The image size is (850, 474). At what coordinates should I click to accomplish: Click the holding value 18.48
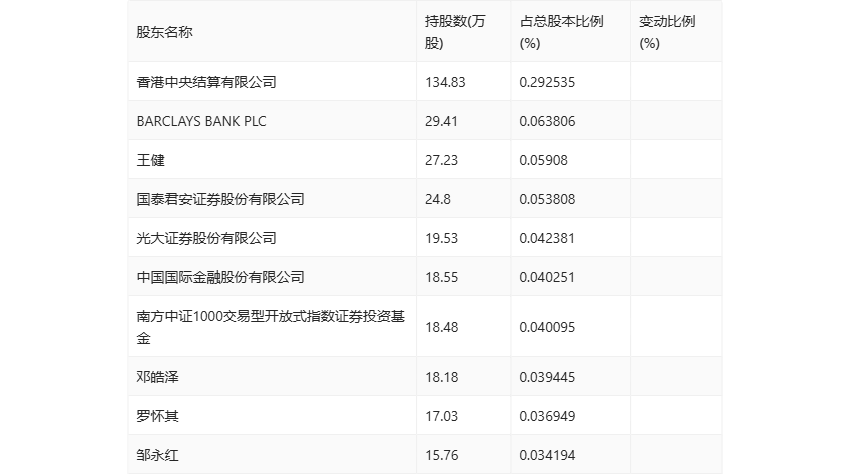pos(441,327)
